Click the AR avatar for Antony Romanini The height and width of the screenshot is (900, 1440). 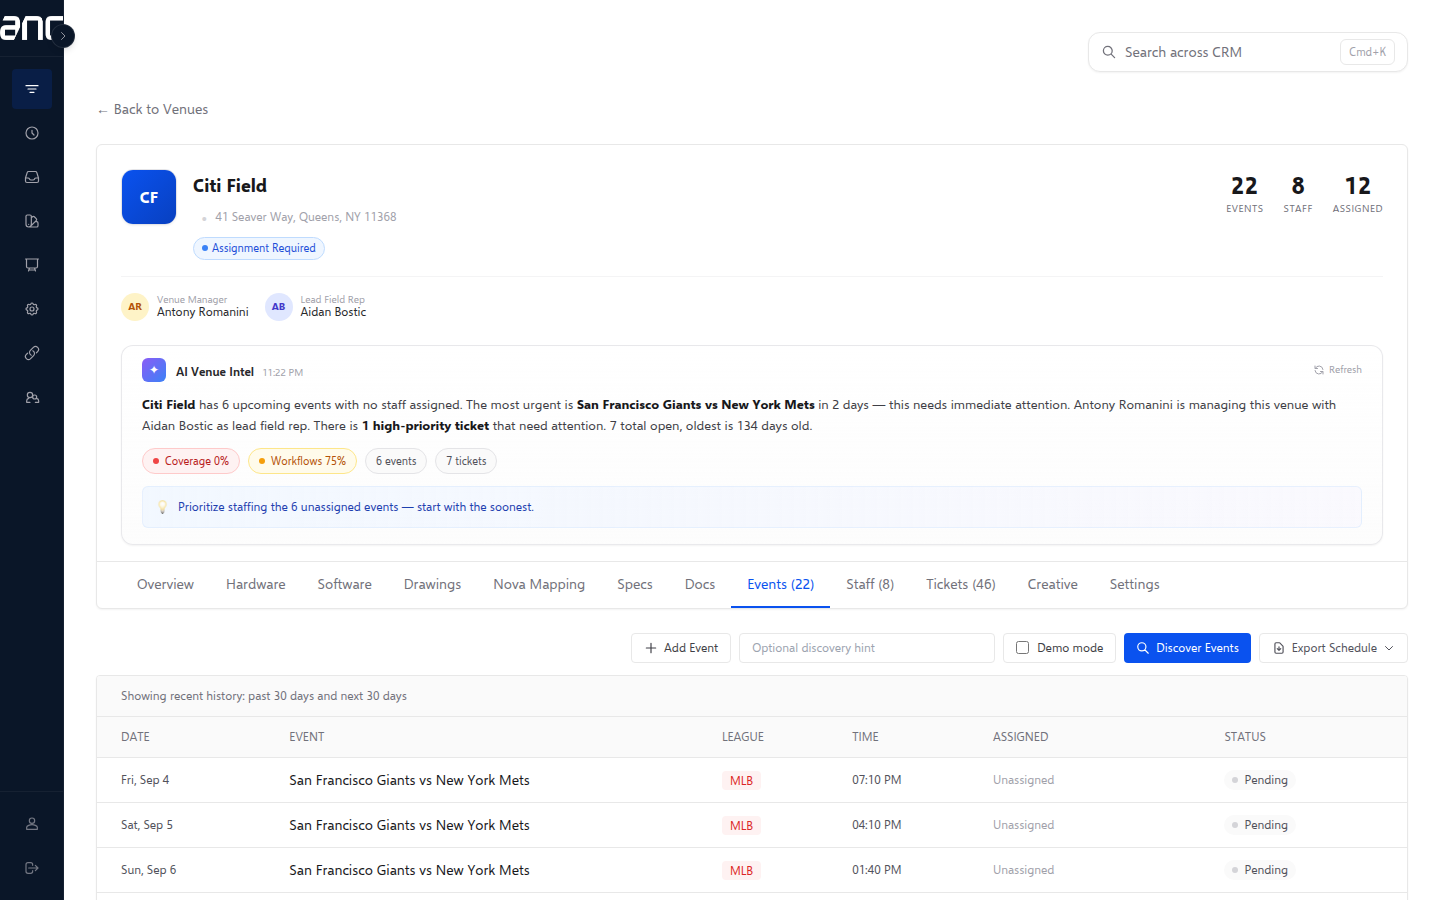click(x=135, y=307)
